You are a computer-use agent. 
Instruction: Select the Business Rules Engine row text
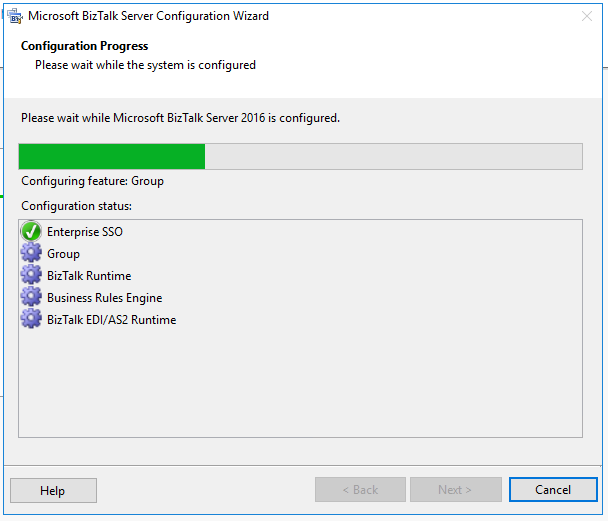(x=104, y=298)
